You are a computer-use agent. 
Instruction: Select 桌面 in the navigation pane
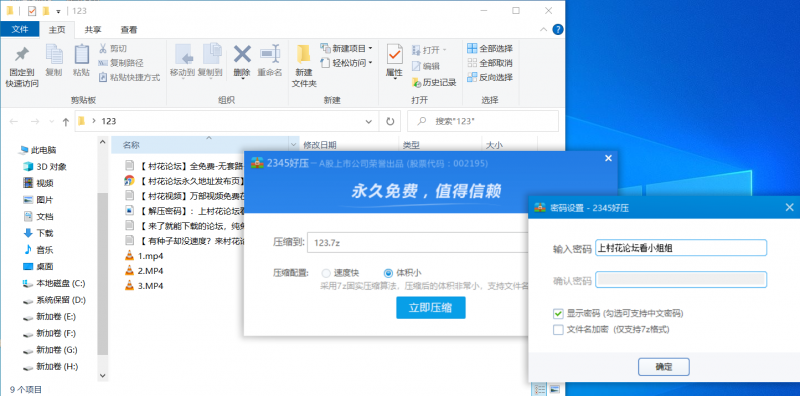pyautogui.click(x=38, y=266)
